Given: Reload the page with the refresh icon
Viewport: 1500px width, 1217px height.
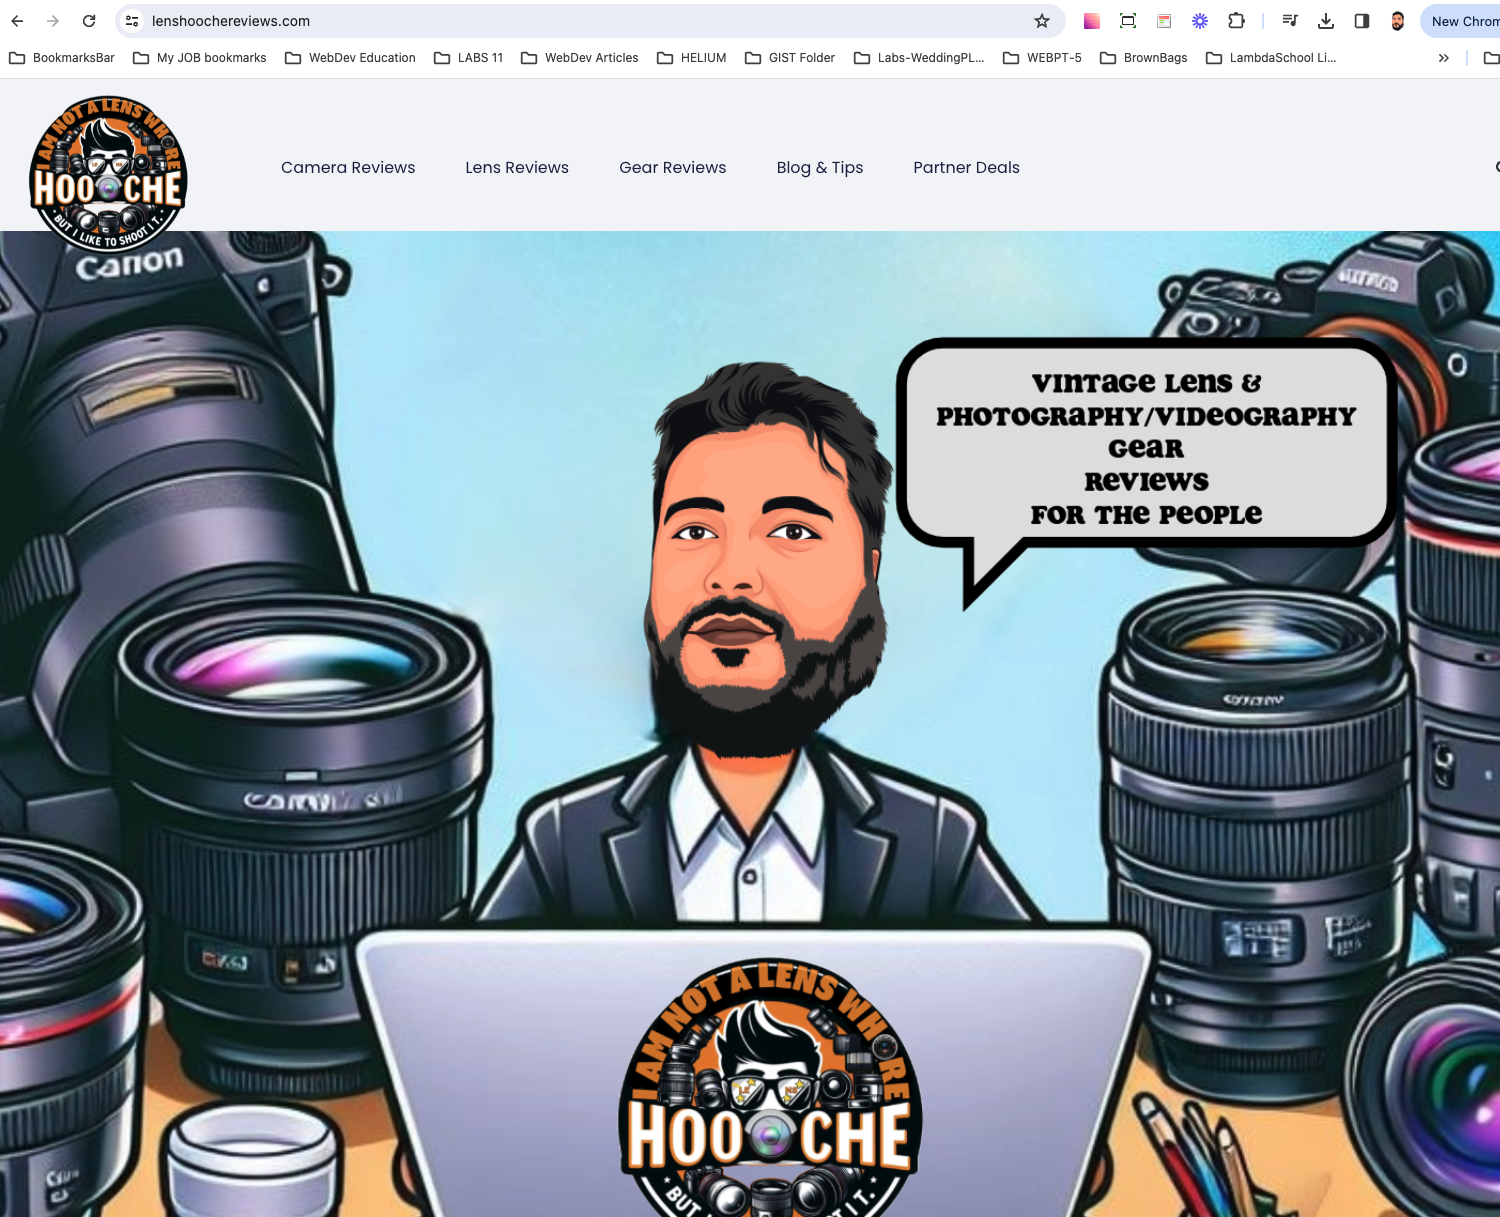Looking at the screenshot, I should point(89,21).
